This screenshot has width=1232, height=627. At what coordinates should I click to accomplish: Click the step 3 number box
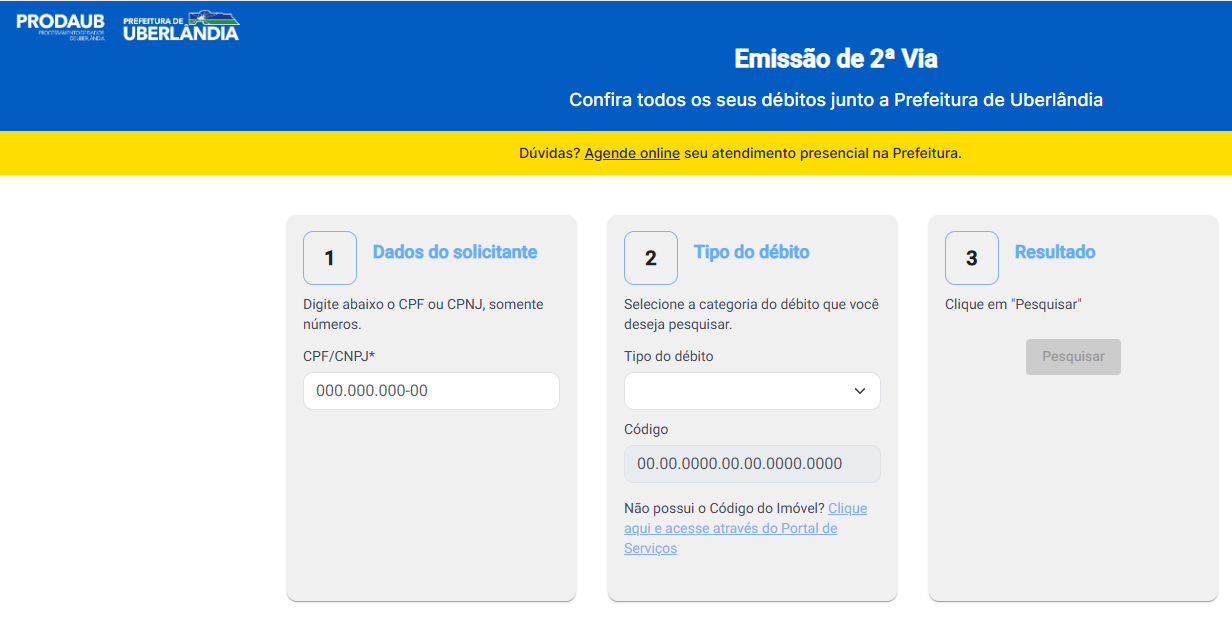(x=971, y=258)
